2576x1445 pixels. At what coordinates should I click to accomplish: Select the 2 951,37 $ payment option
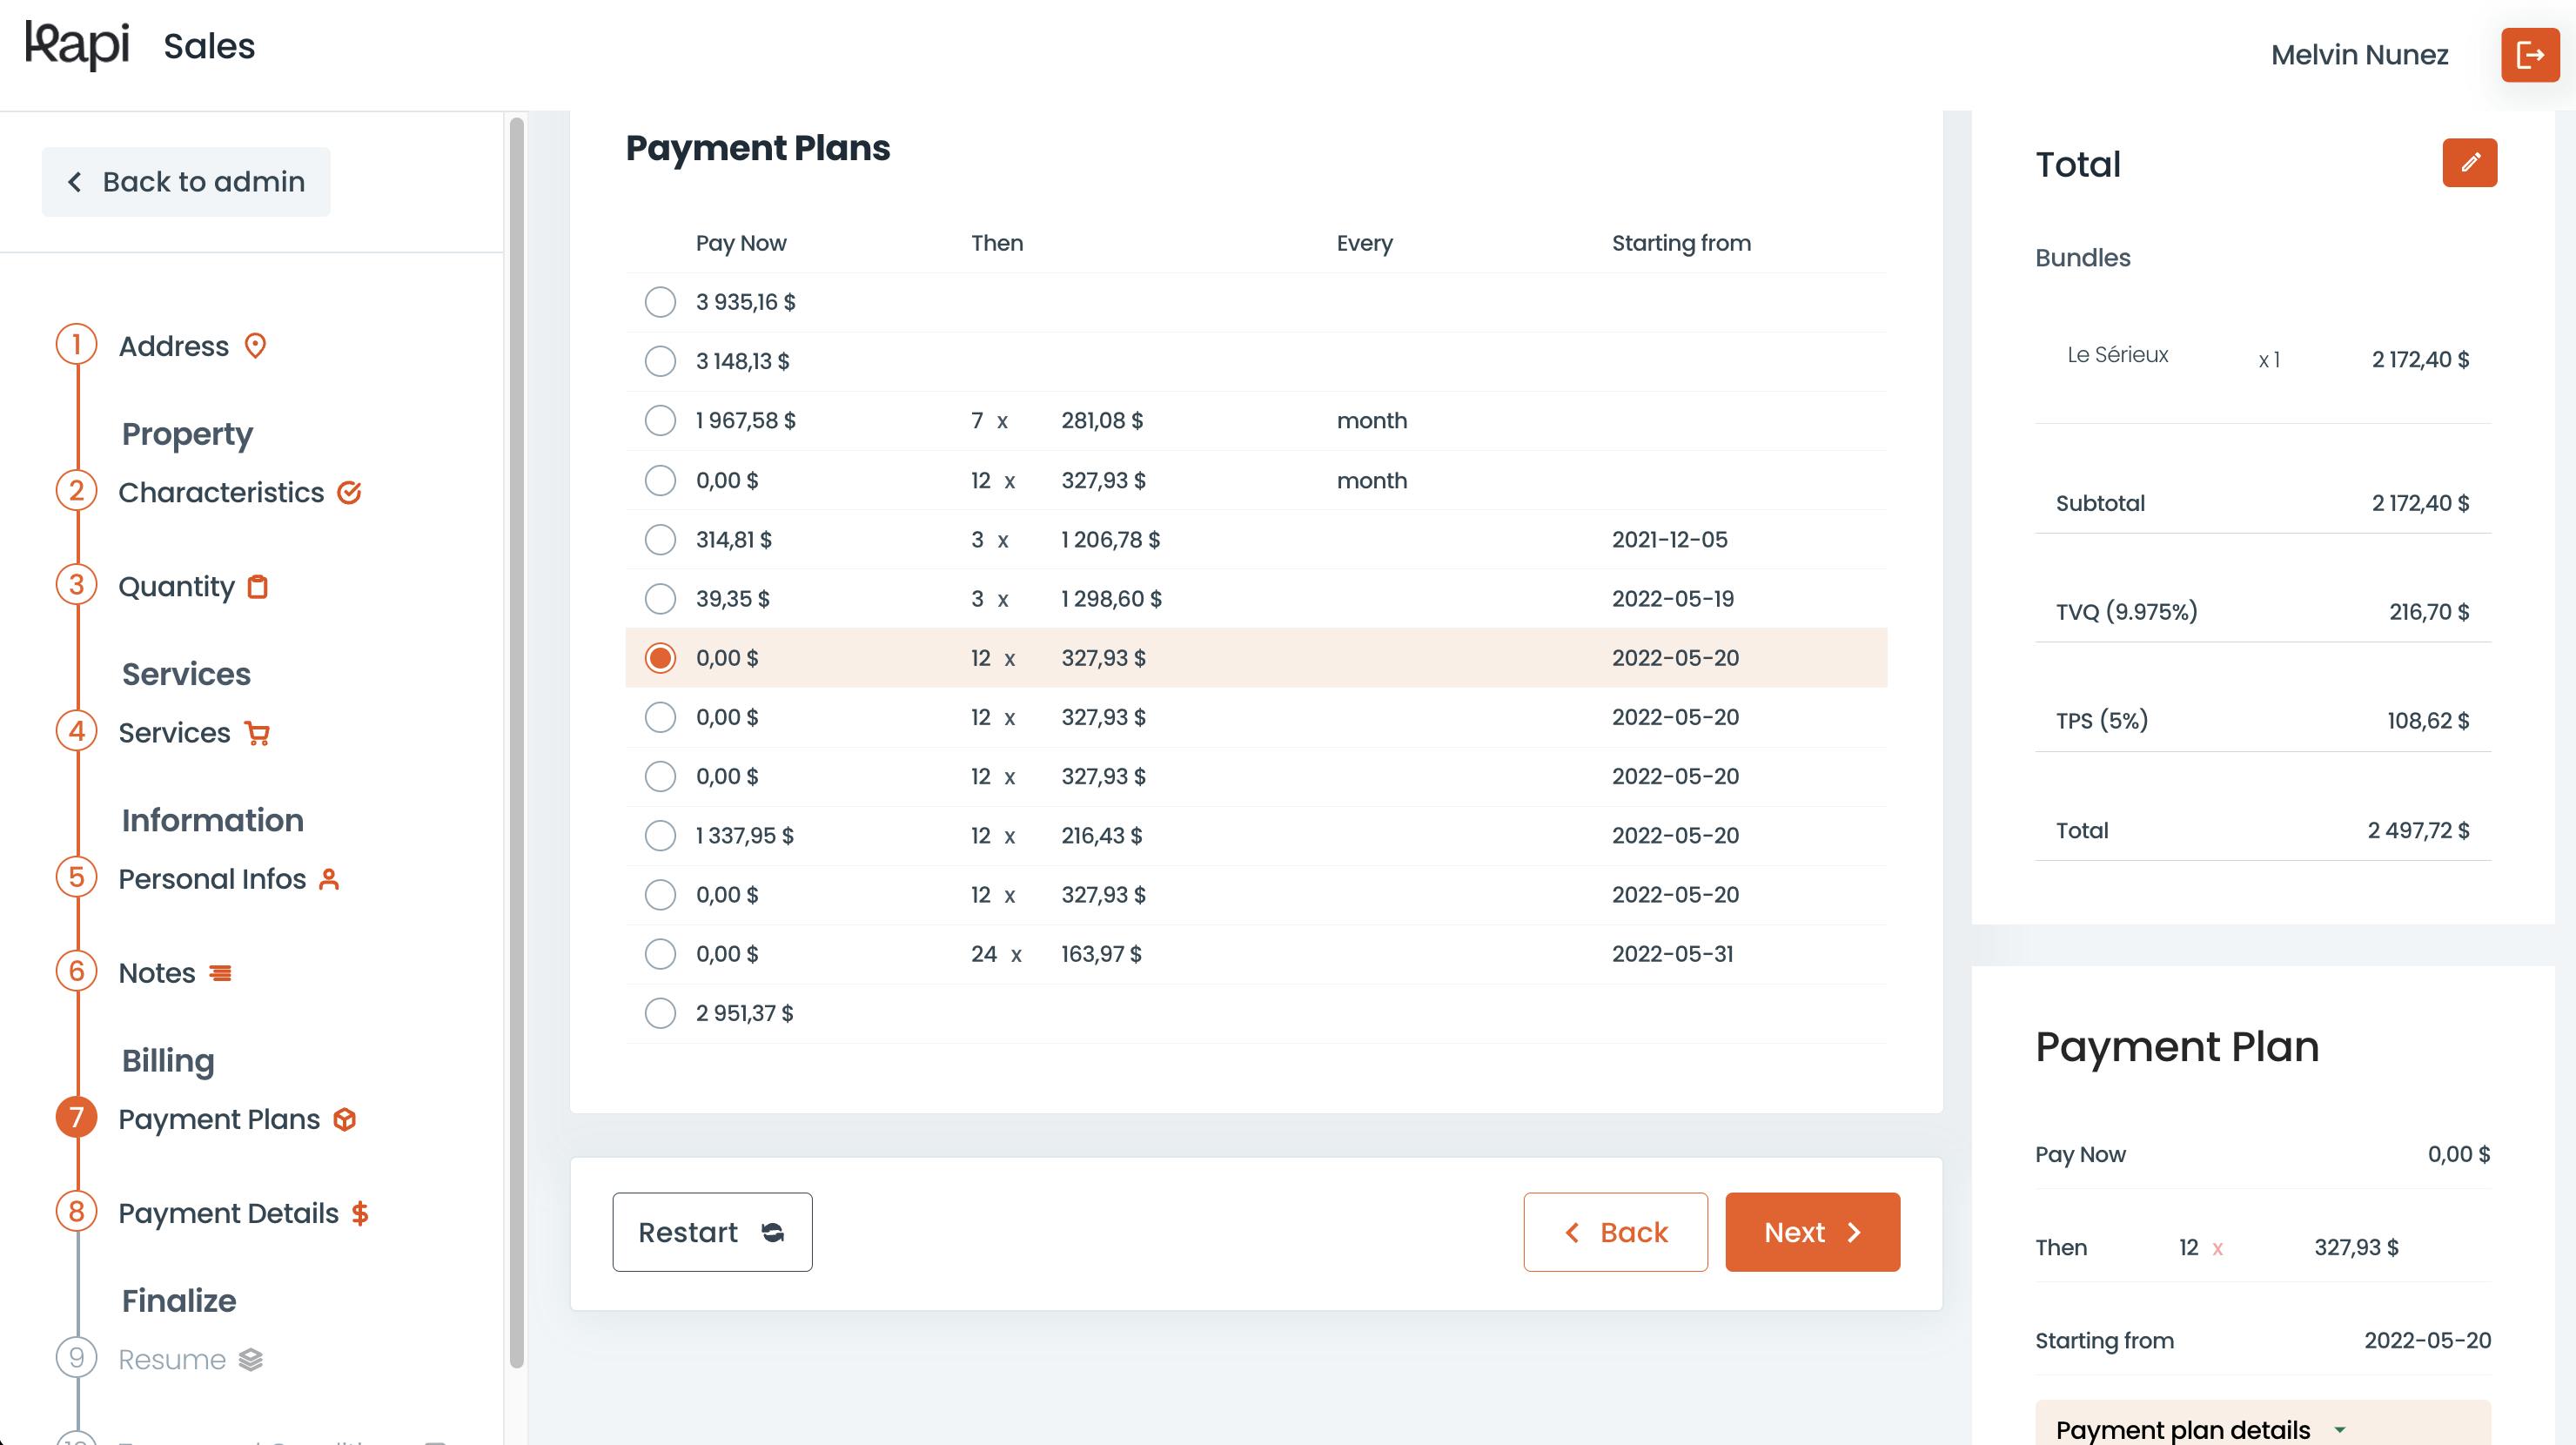click(660, 1013)
